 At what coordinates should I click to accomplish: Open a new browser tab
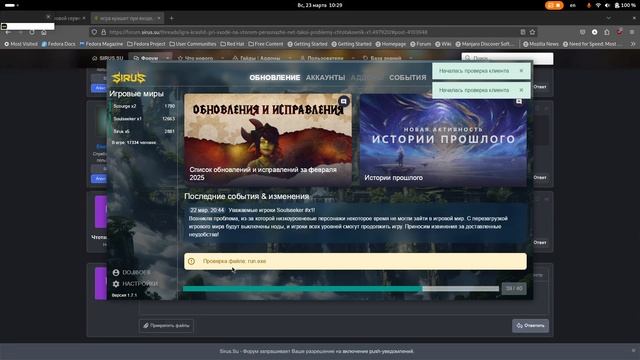point(171,18)
